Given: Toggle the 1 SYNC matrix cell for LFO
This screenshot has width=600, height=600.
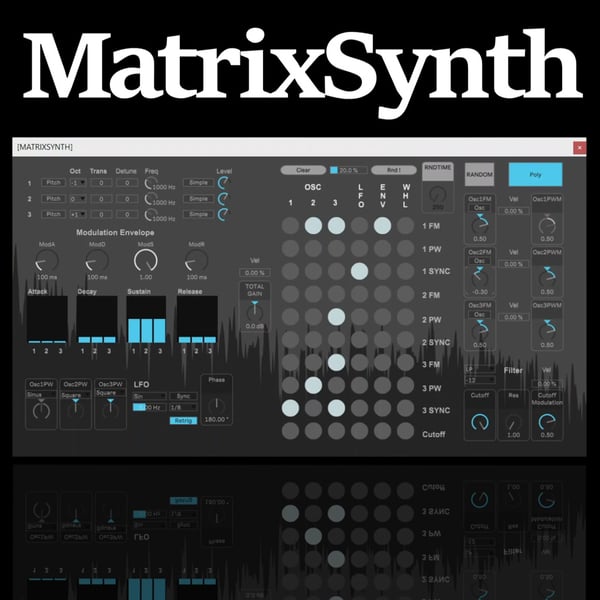Looking at the screenshot, I should click(x=359, y=271).
